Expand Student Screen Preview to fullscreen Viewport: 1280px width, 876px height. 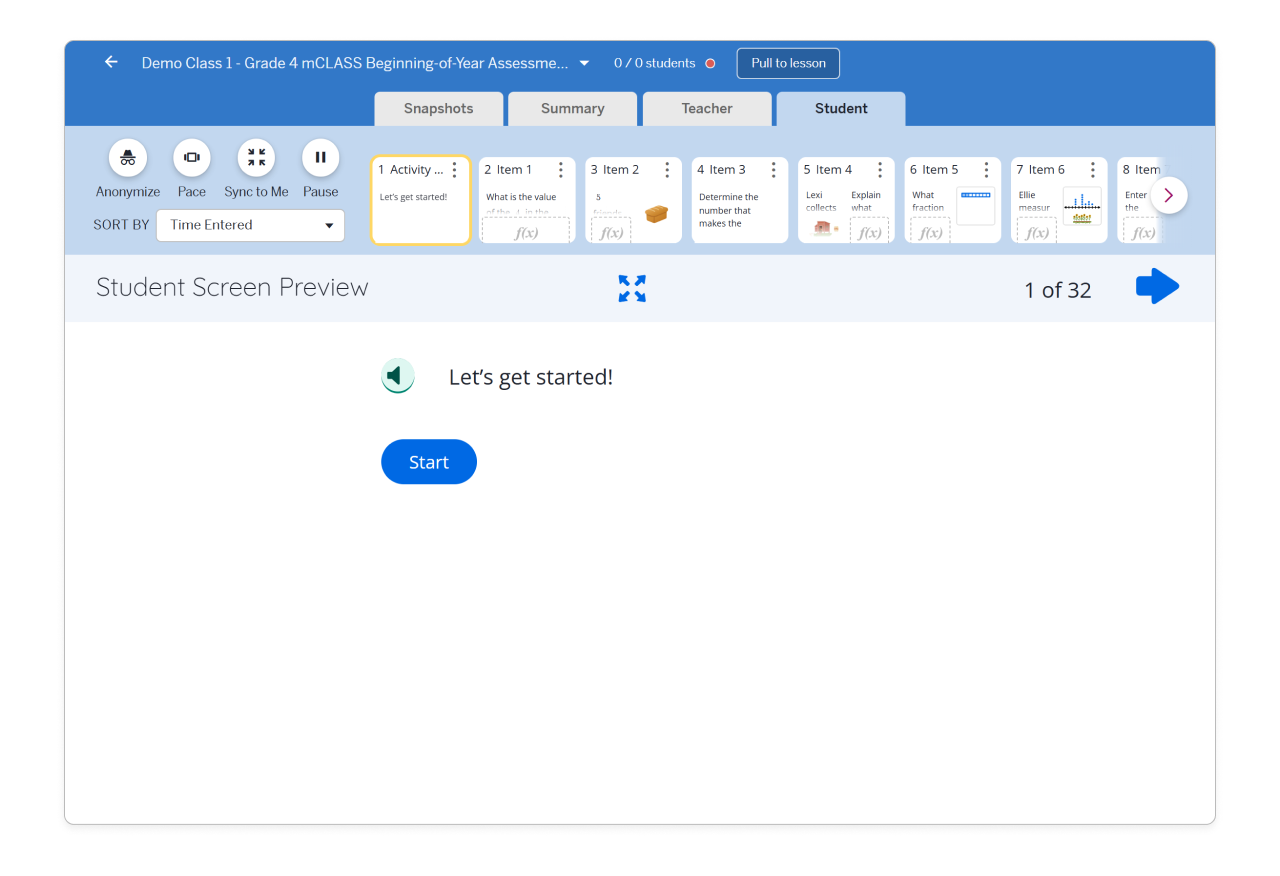point(631,288)
